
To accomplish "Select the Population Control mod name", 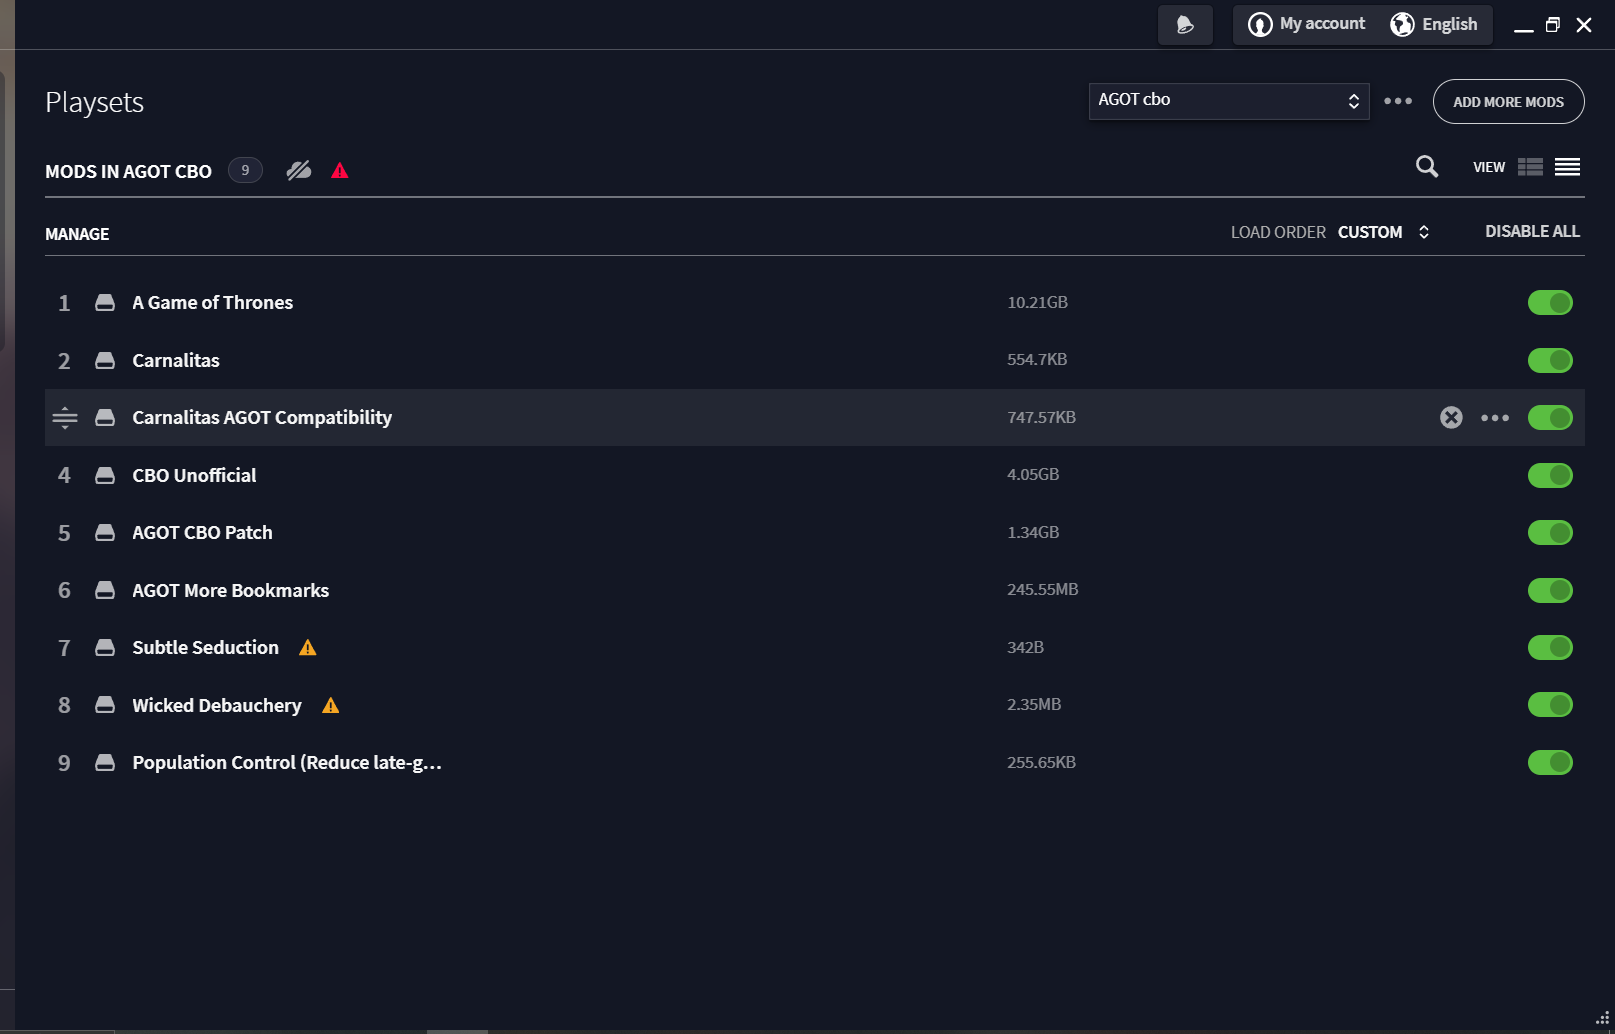I will pos(287,763).
